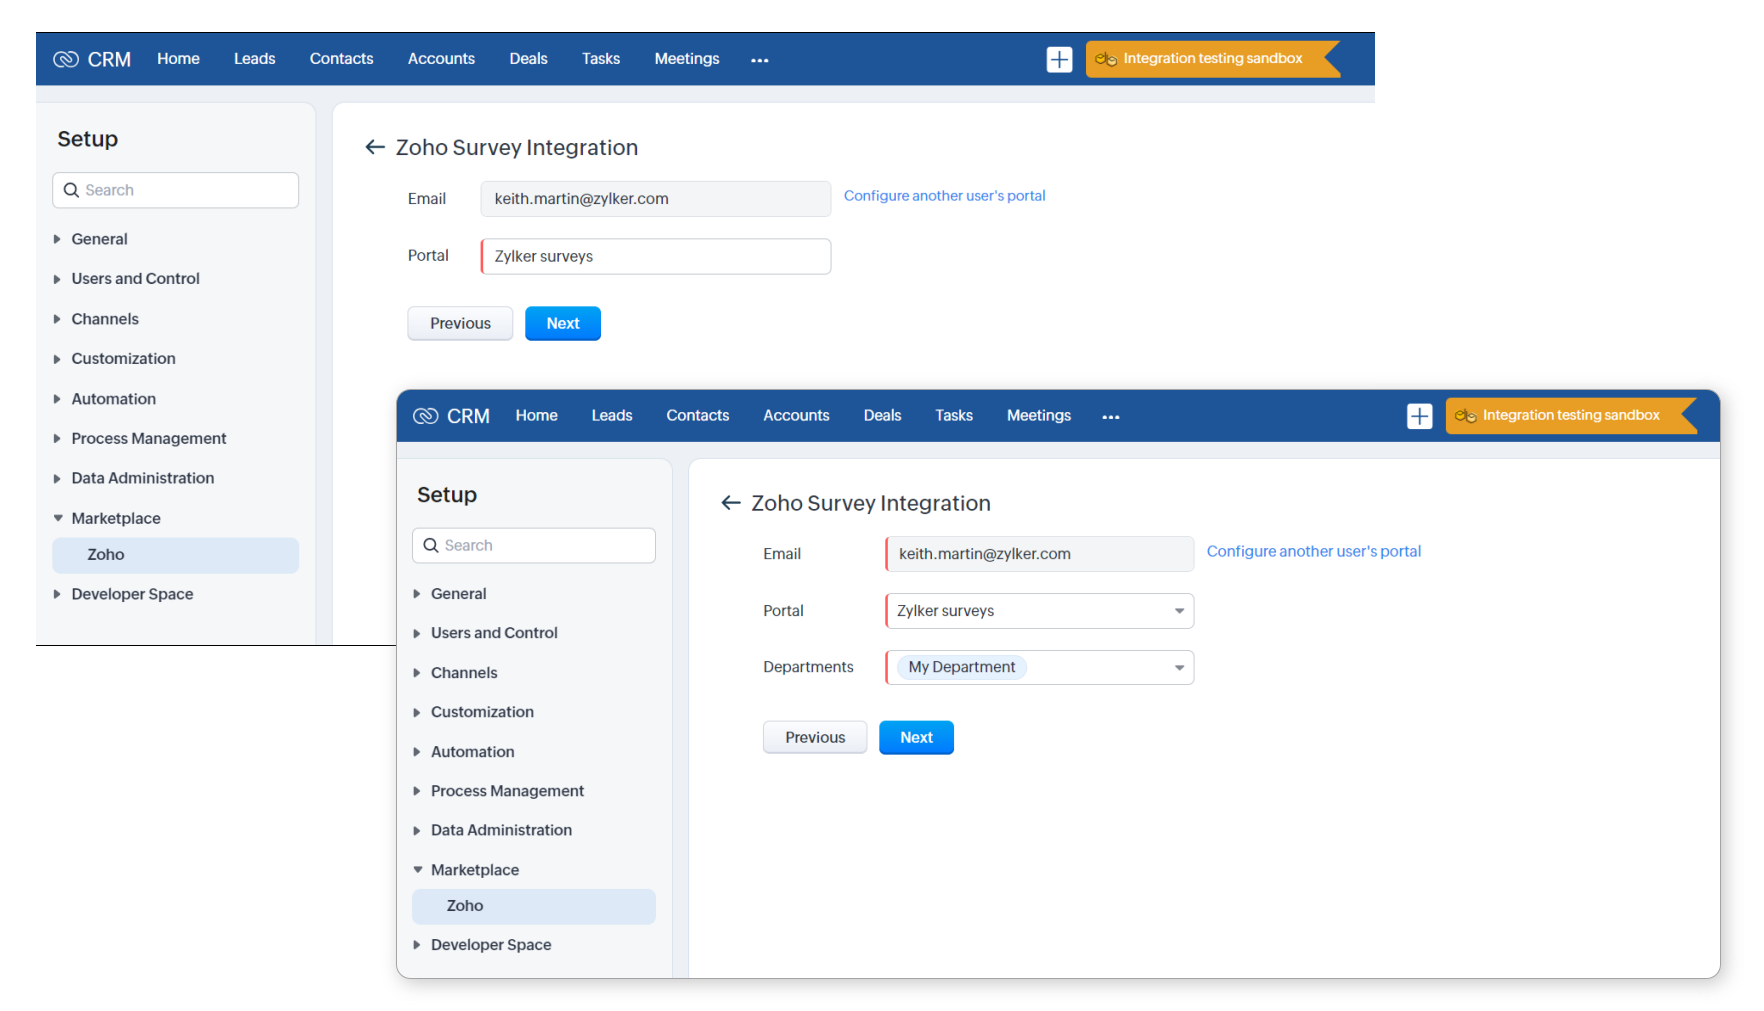Click the Integration testing sandbox badge in front window
Screen dimensions: 1764x1011
pyautogui.click(x=1571, y=415)
